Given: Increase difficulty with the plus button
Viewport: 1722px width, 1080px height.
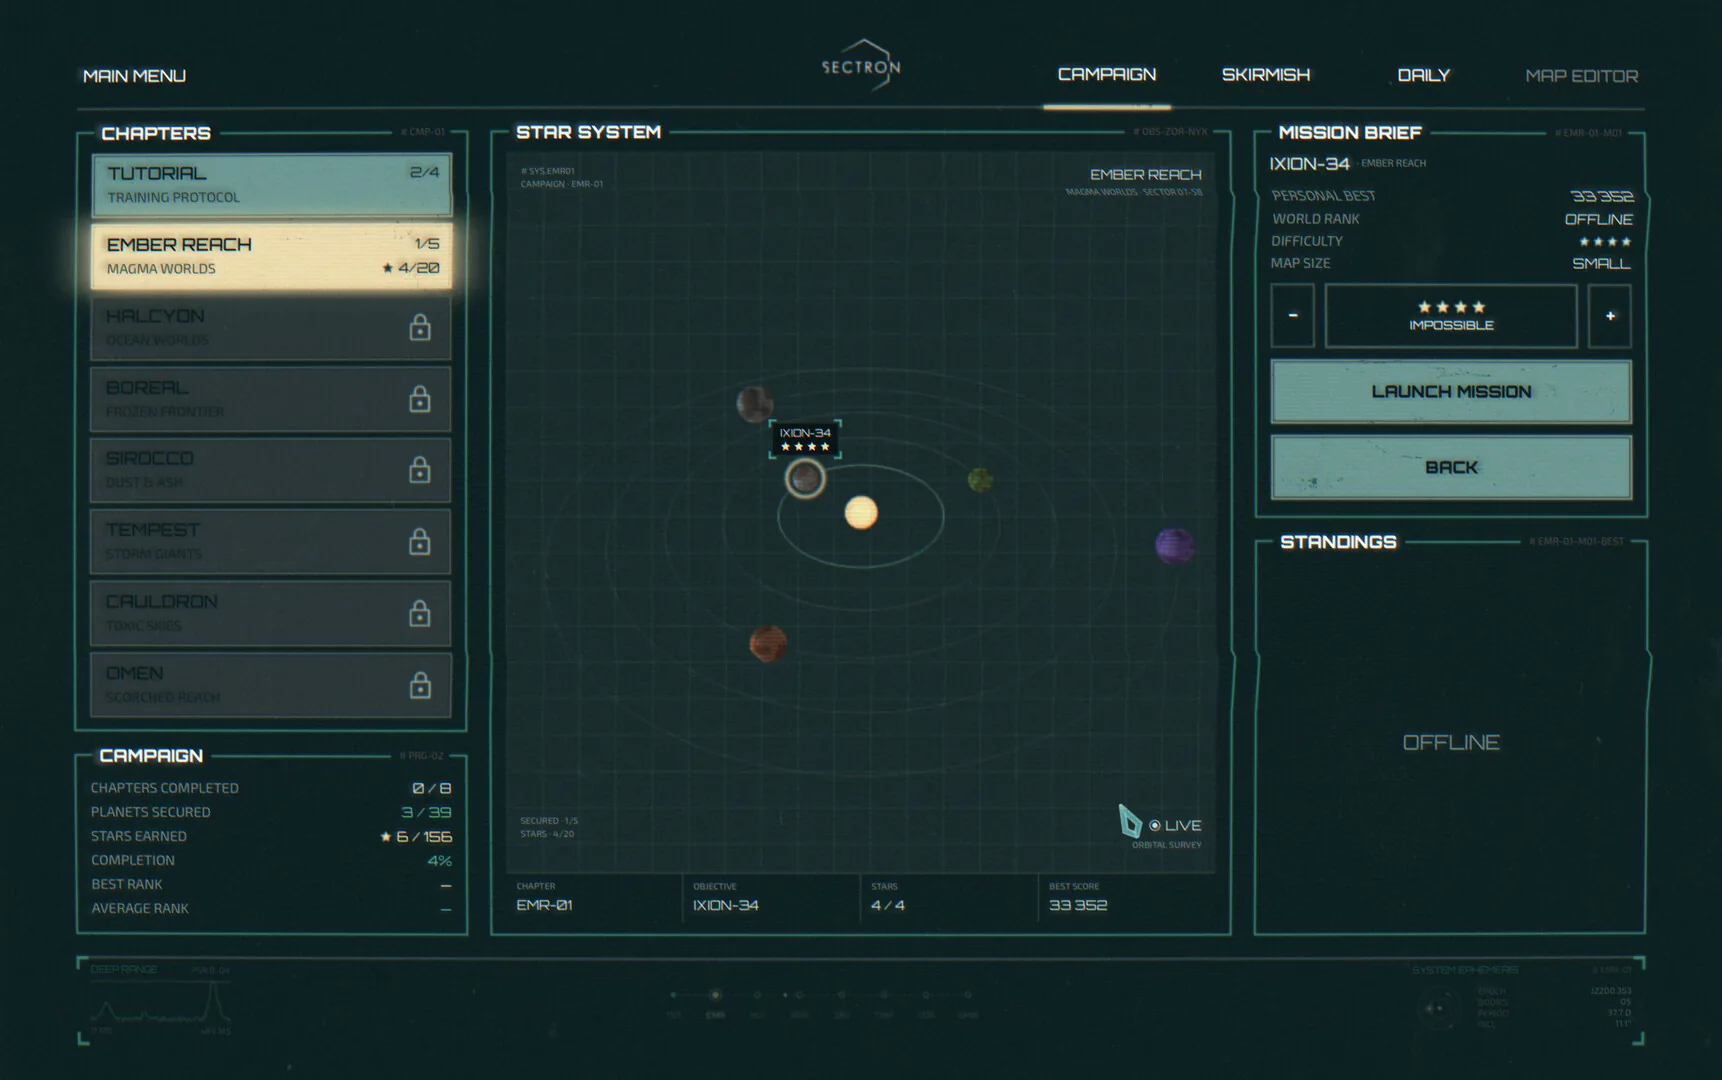Looking at the screenshot, I should pos(1610,316).
